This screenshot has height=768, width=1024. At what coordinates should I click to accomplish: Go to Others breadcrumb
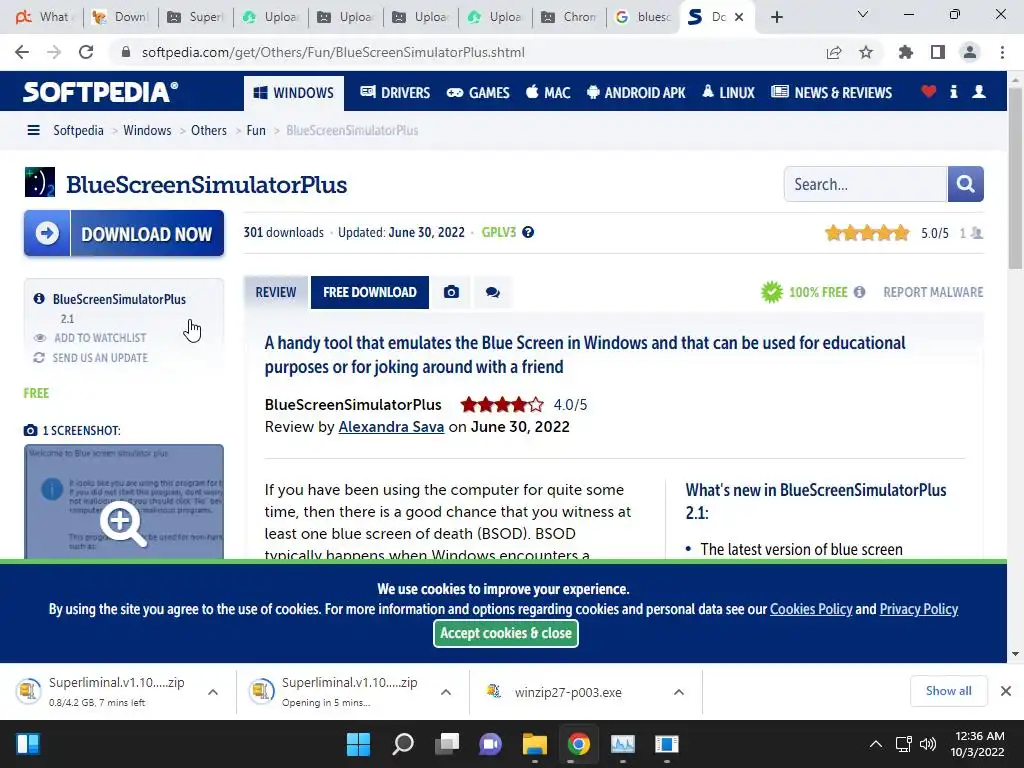pyautogui.click(x=208, y=131)
